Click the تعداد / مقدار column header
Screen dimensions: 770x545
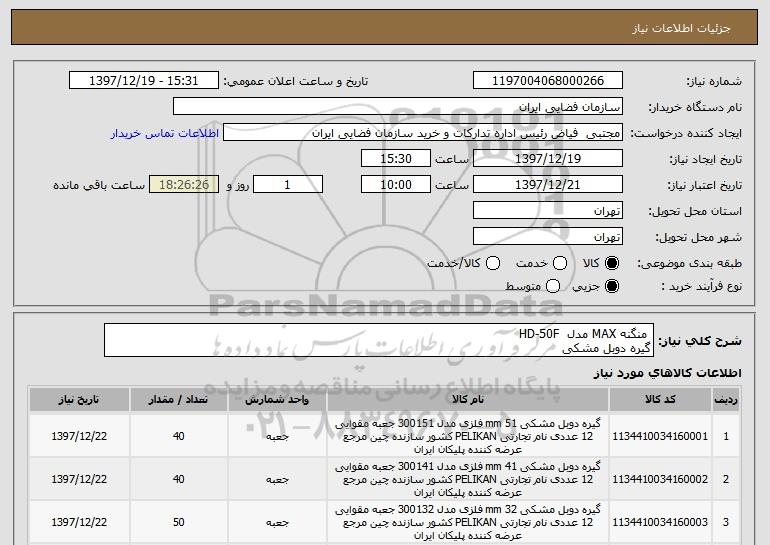[178, 400]
